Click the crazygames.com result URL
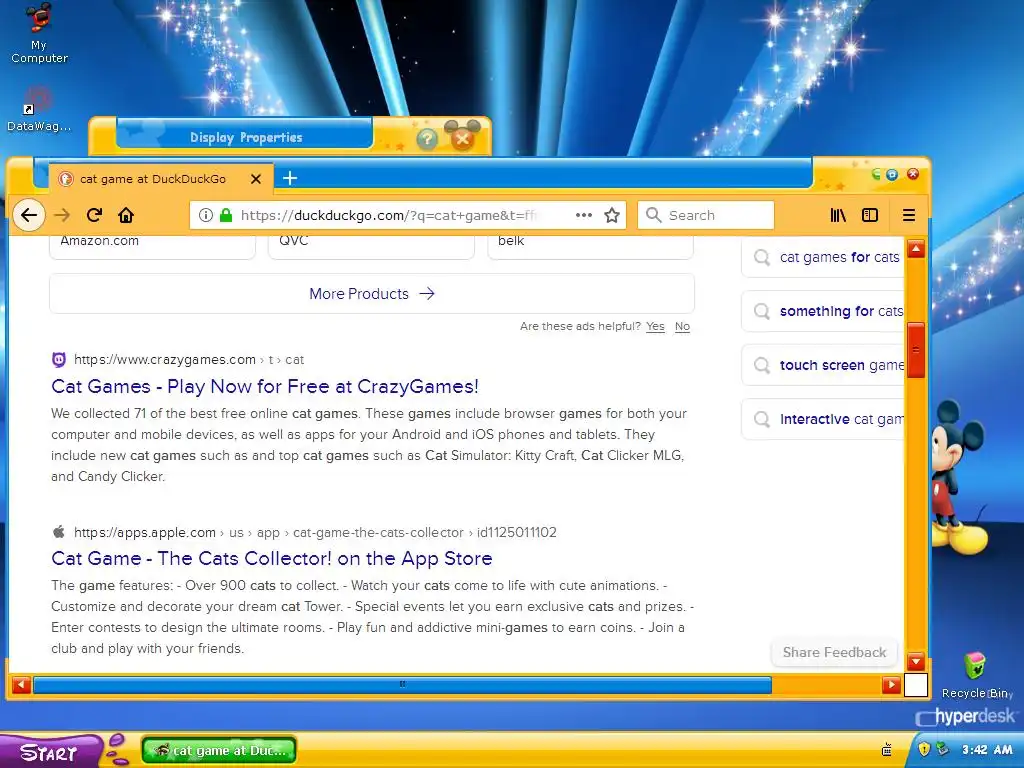 point(189,360)
